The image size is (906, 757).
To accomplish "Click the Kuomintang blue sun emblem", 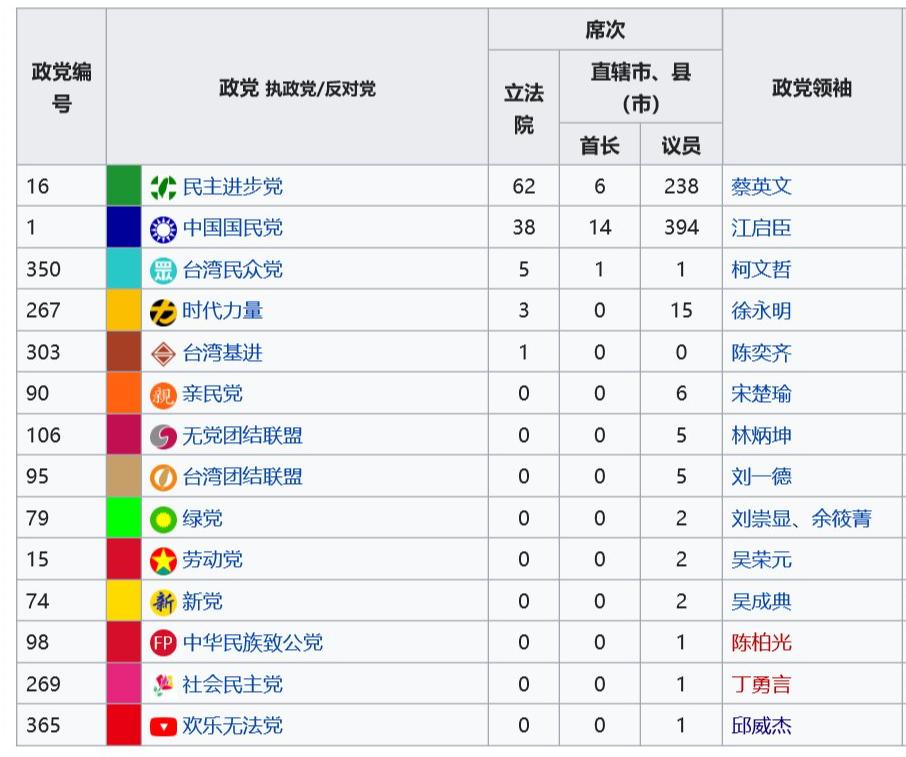I will pyautogui.click(x=163, y=229).
